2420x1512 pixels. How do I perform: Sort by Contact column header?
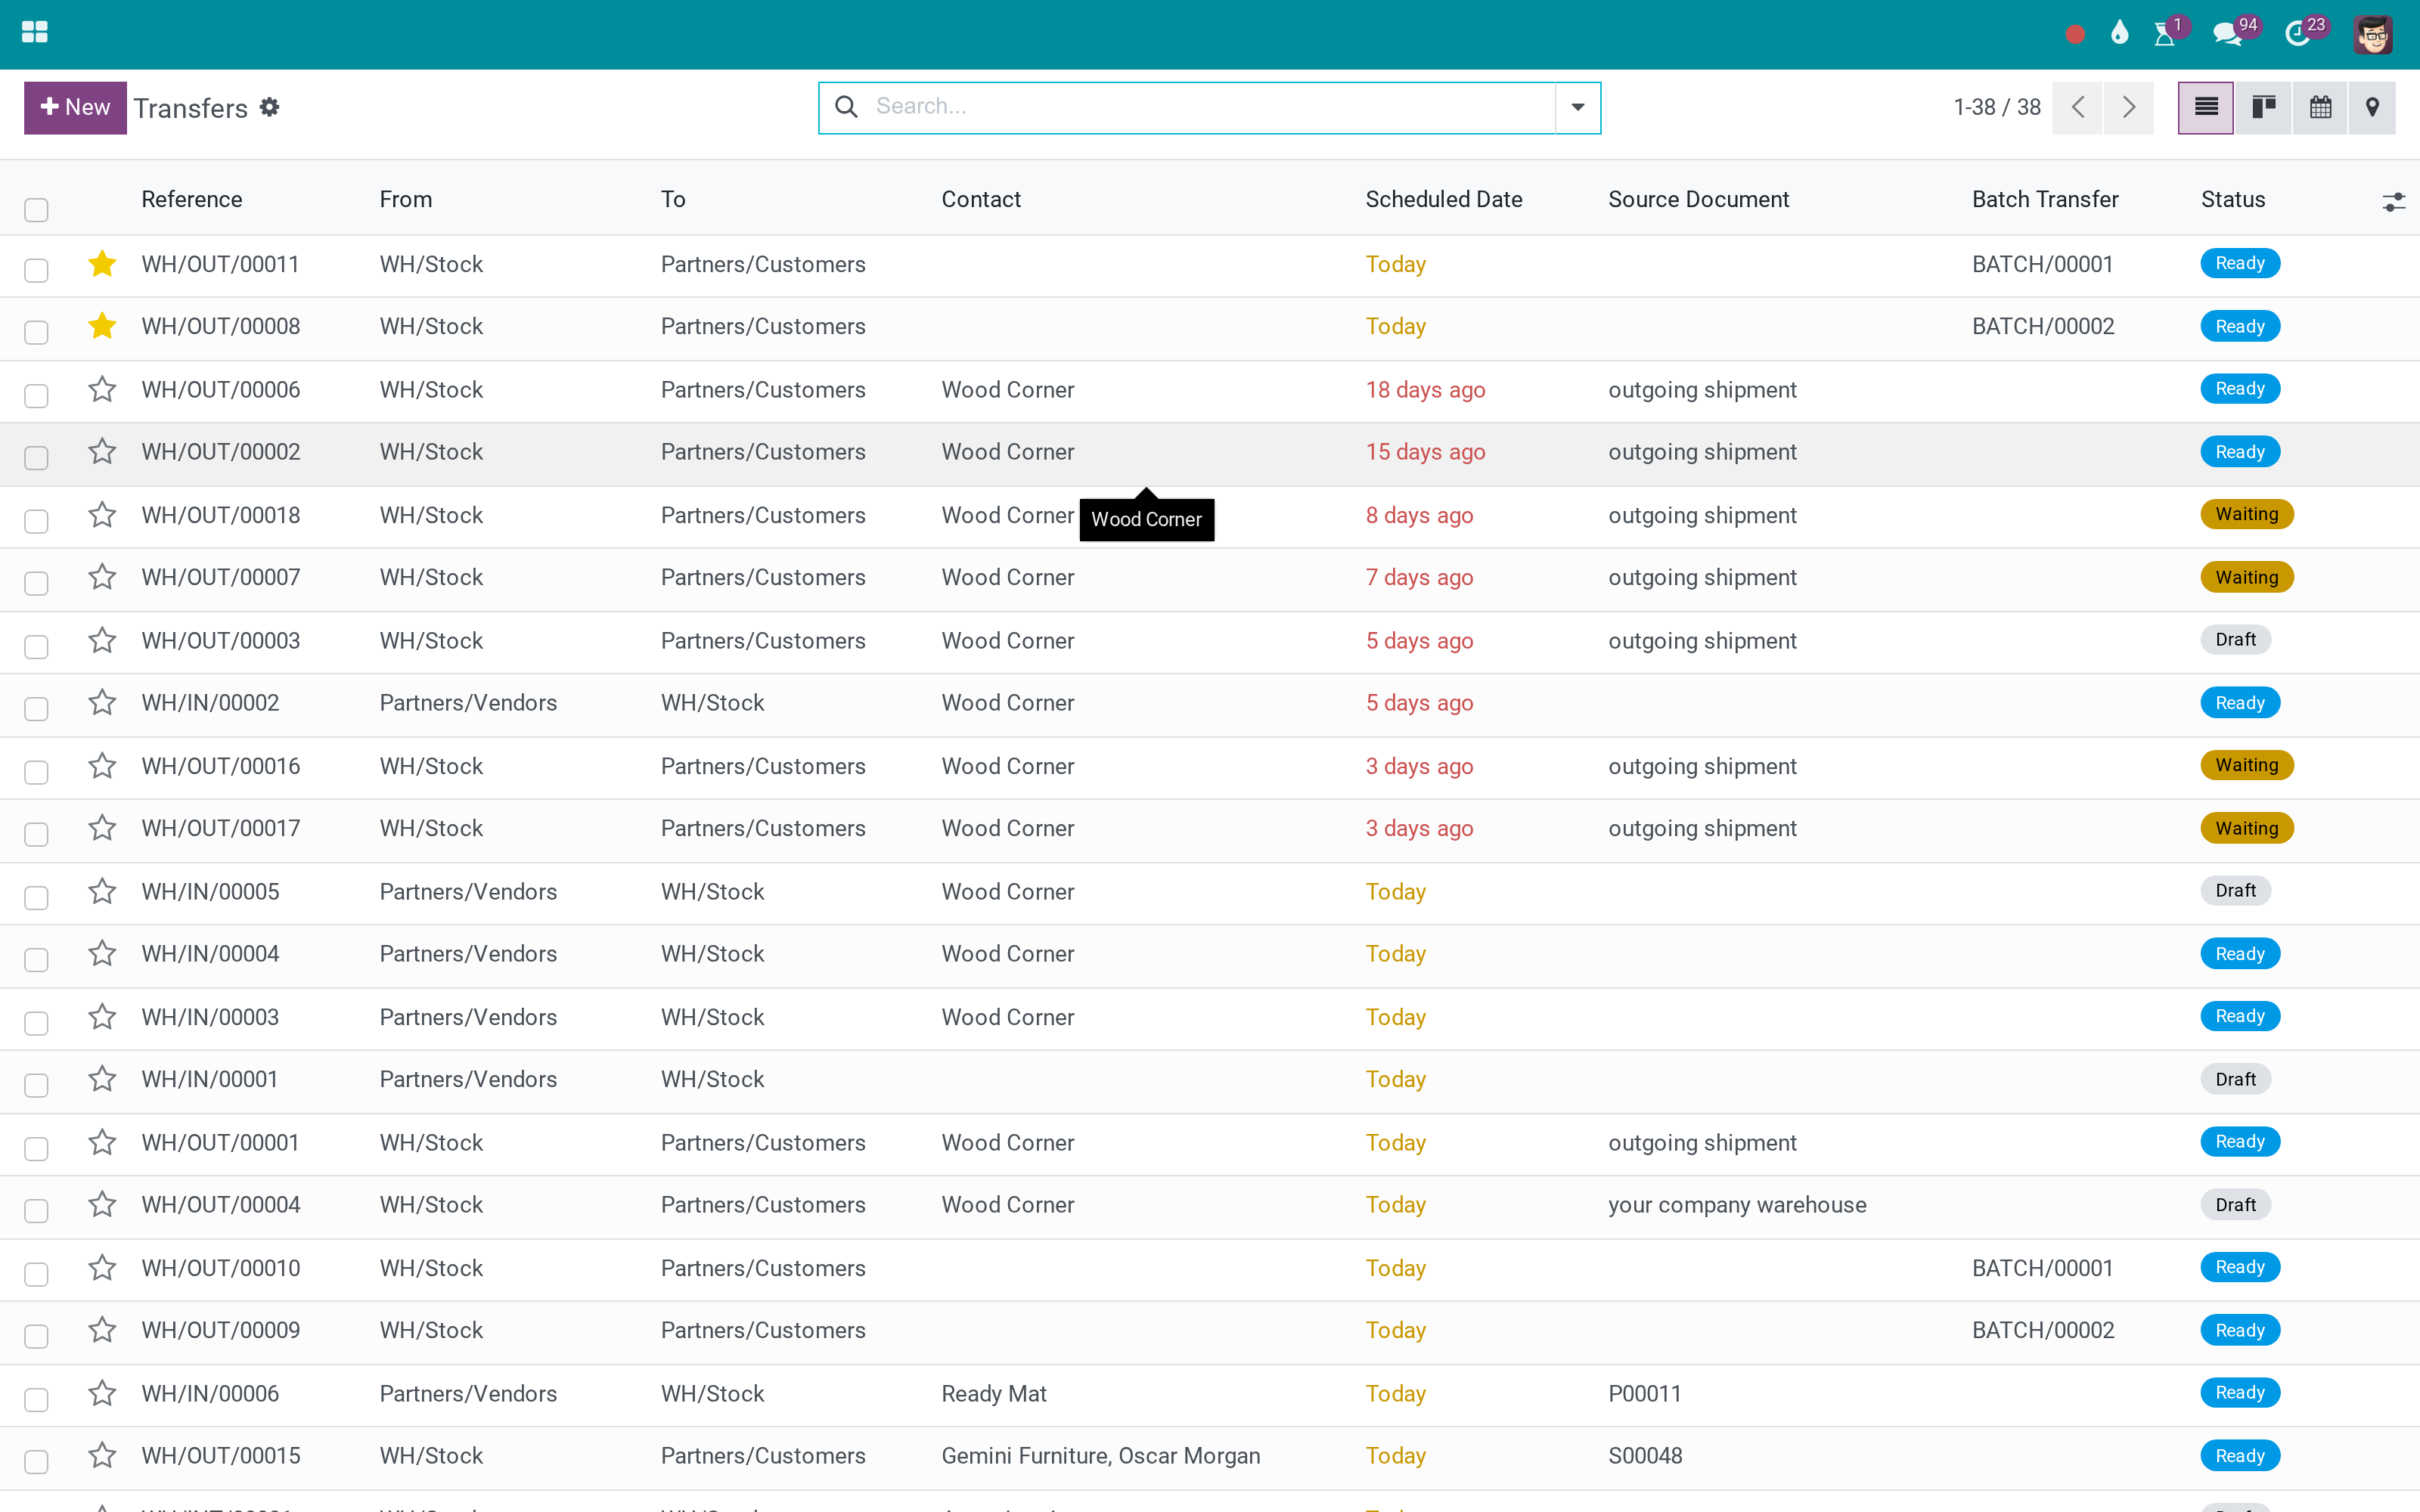(x=981, y=199)
